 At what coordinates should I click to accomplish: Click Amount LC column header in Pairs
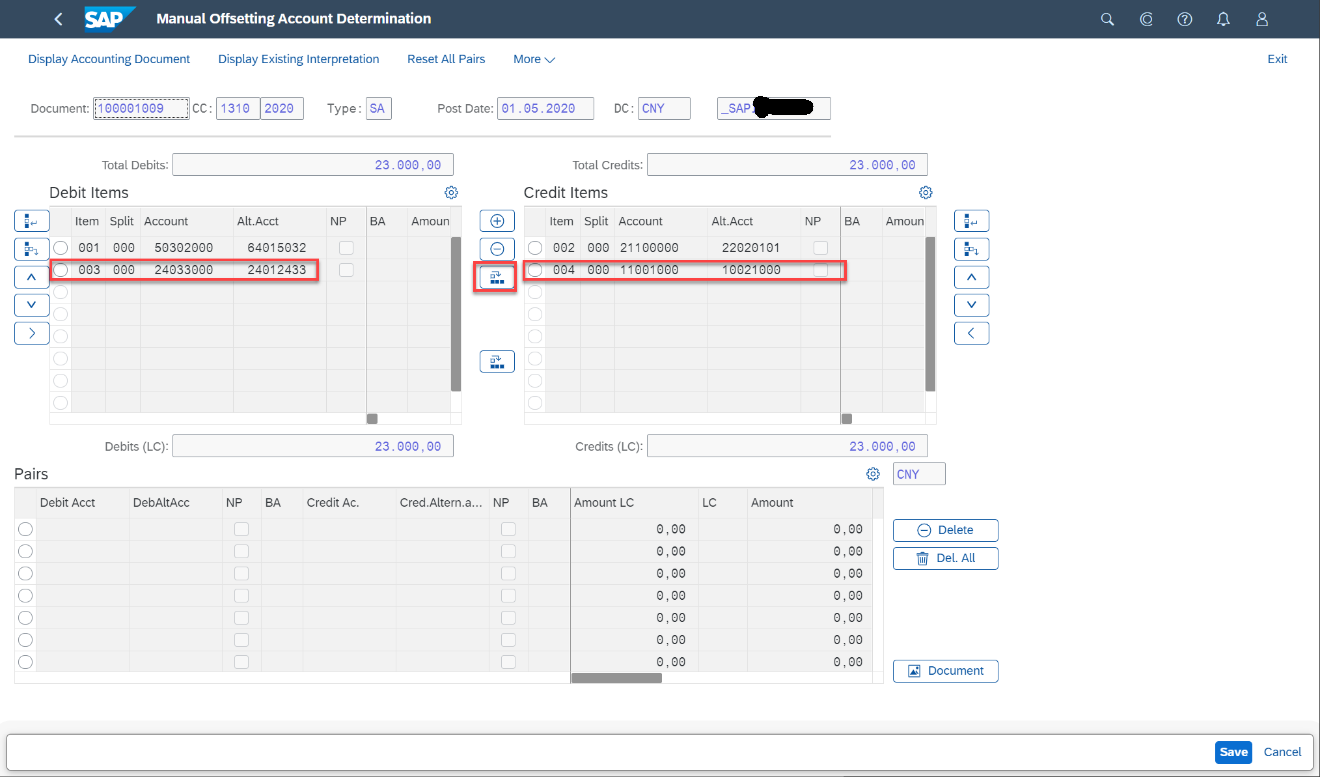(634, 503)
